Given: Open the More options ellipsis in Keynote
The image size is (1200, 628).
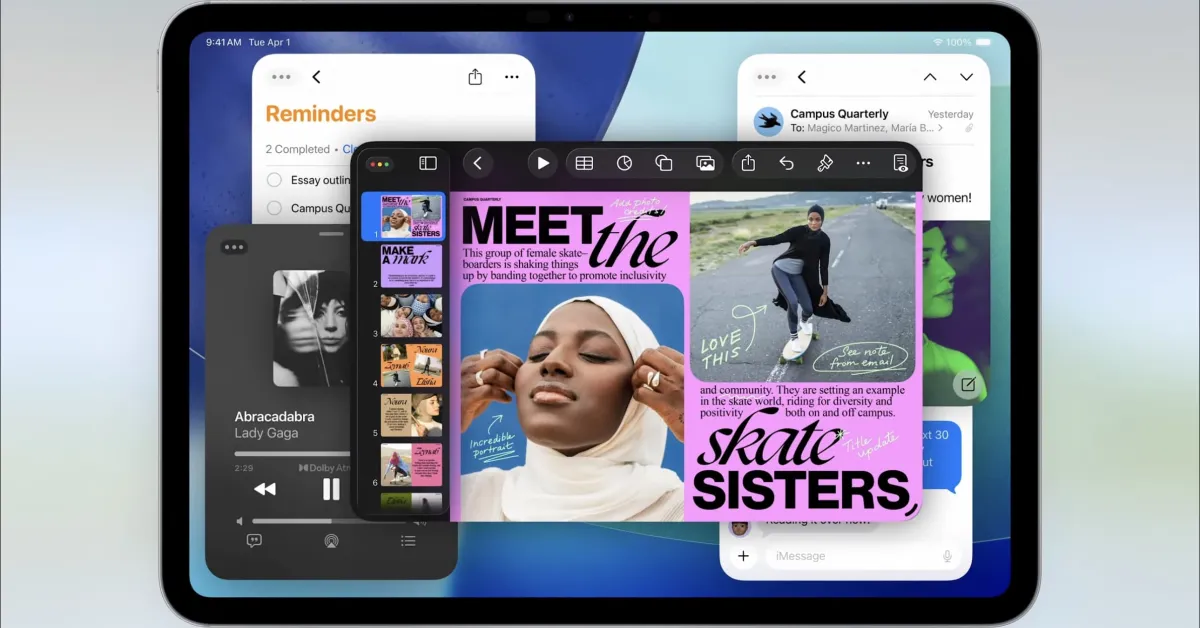Looking at the screenshot, I should 864,163.
